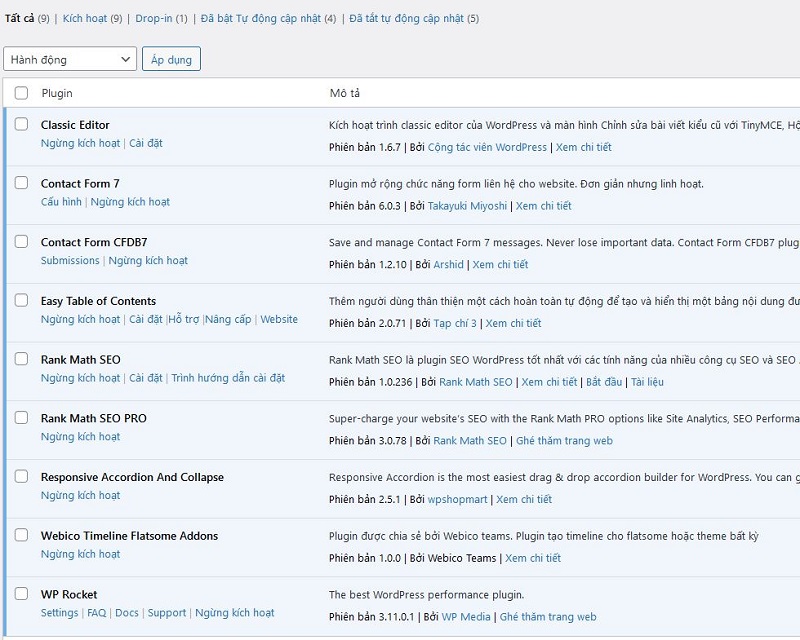Tick Webico Timeline Flatsome Addons checkbox

pos(21,535)
